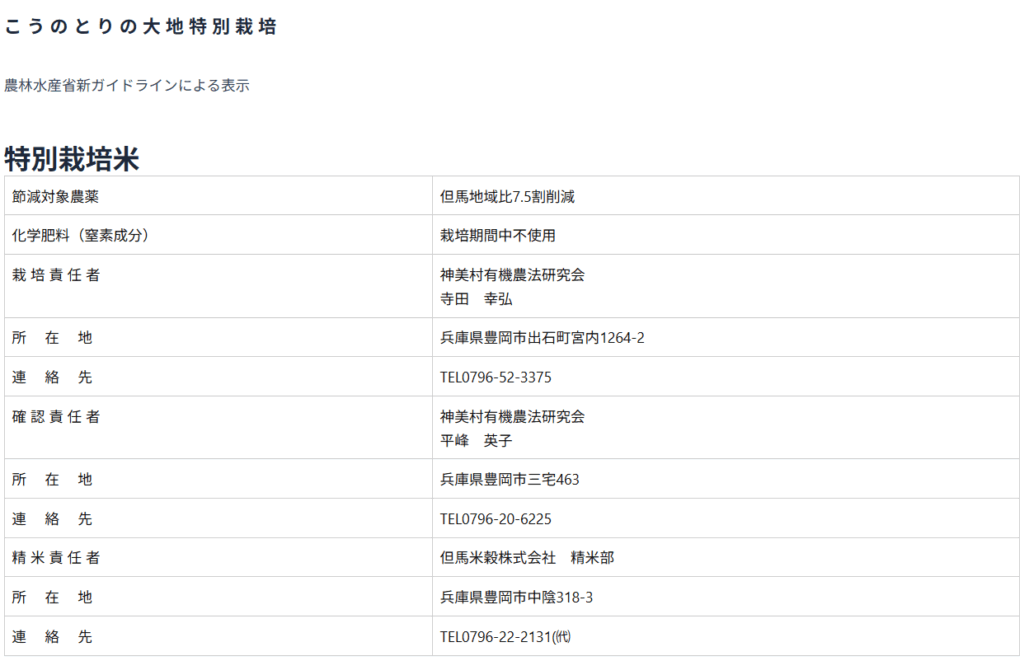Click the 農林水産省新ガイドラインによる表示 text
This screenshot has height=661, width=1024.
[127, 86]
